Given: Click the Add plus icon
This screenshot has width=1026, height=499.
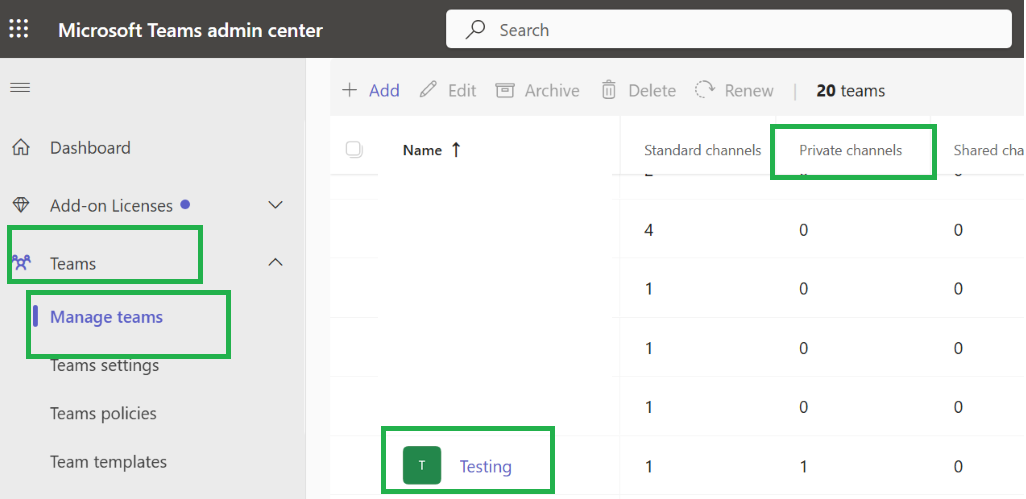Looking at the screenshot, I should click(x=350, y=90).
